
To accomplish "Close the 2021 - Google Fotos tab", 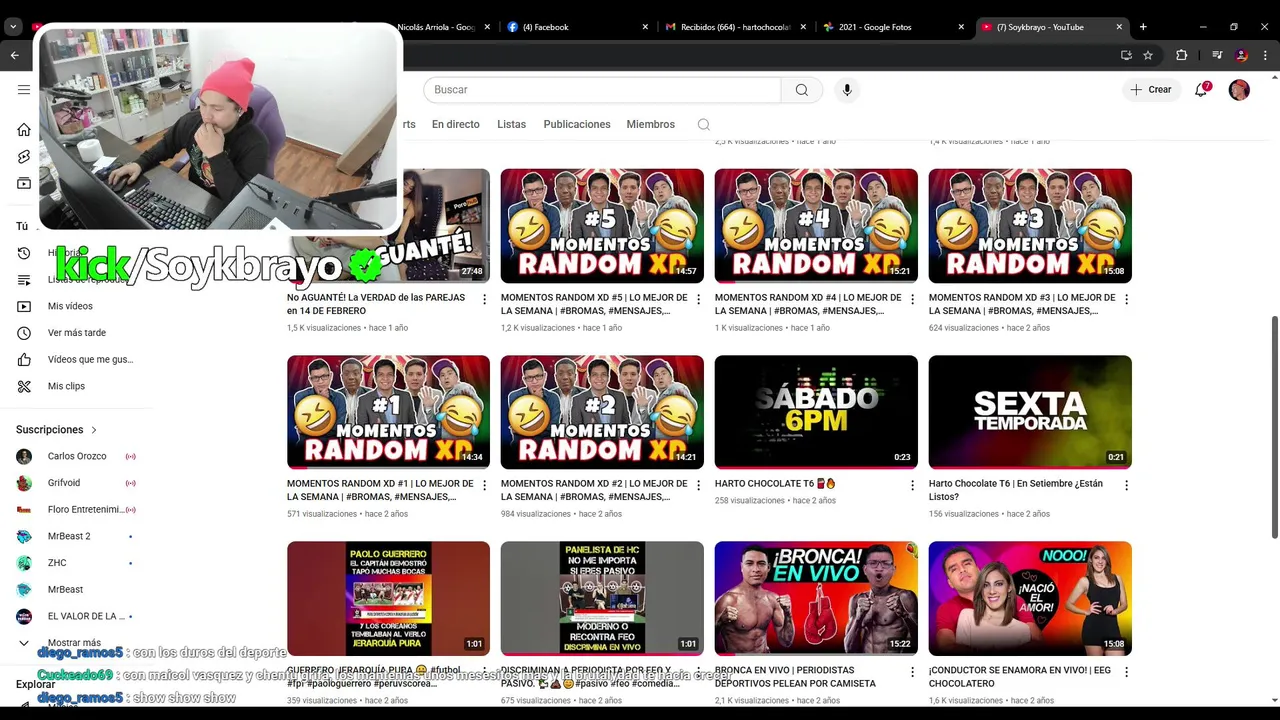I will [x=961, y=27].
